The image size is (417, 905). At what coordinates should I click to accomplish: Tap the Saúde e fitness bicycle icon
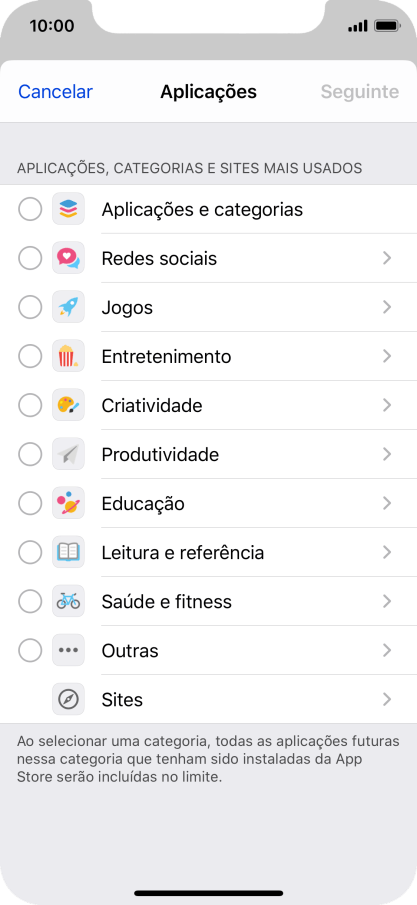(x=68, y=601)
